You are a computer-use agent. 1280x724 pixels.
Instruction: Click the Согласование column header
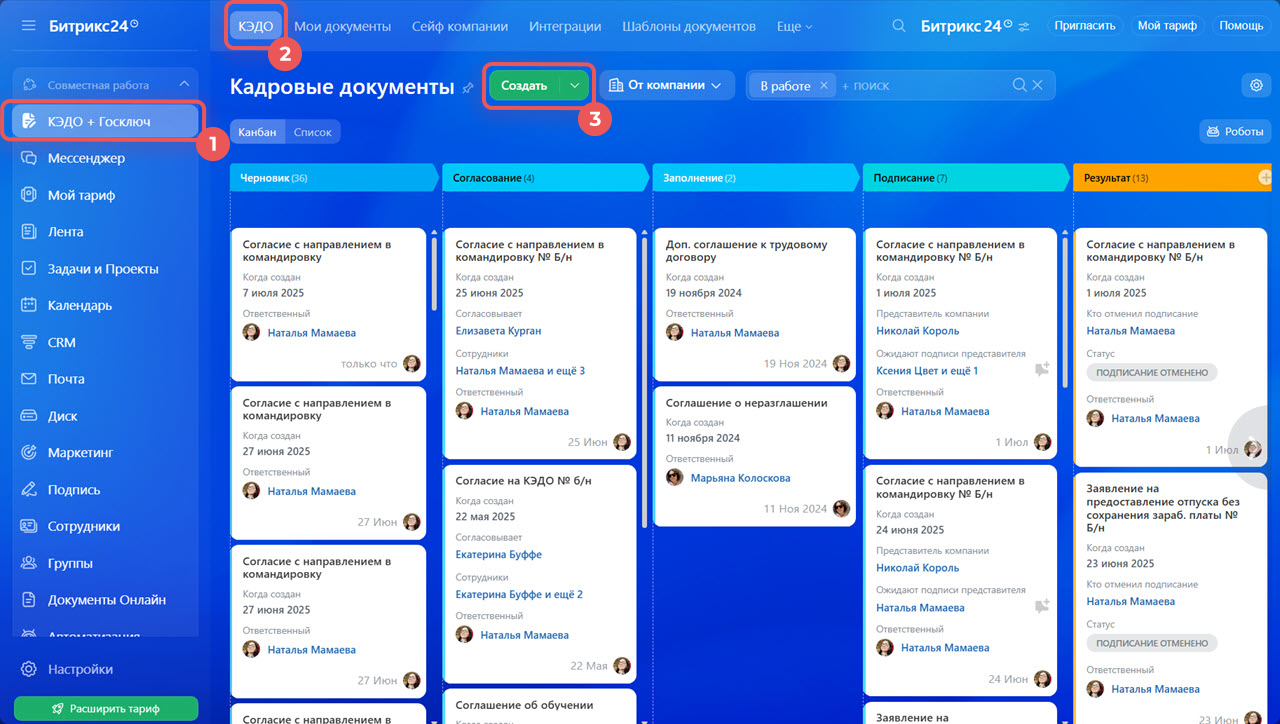pos(546,177)
